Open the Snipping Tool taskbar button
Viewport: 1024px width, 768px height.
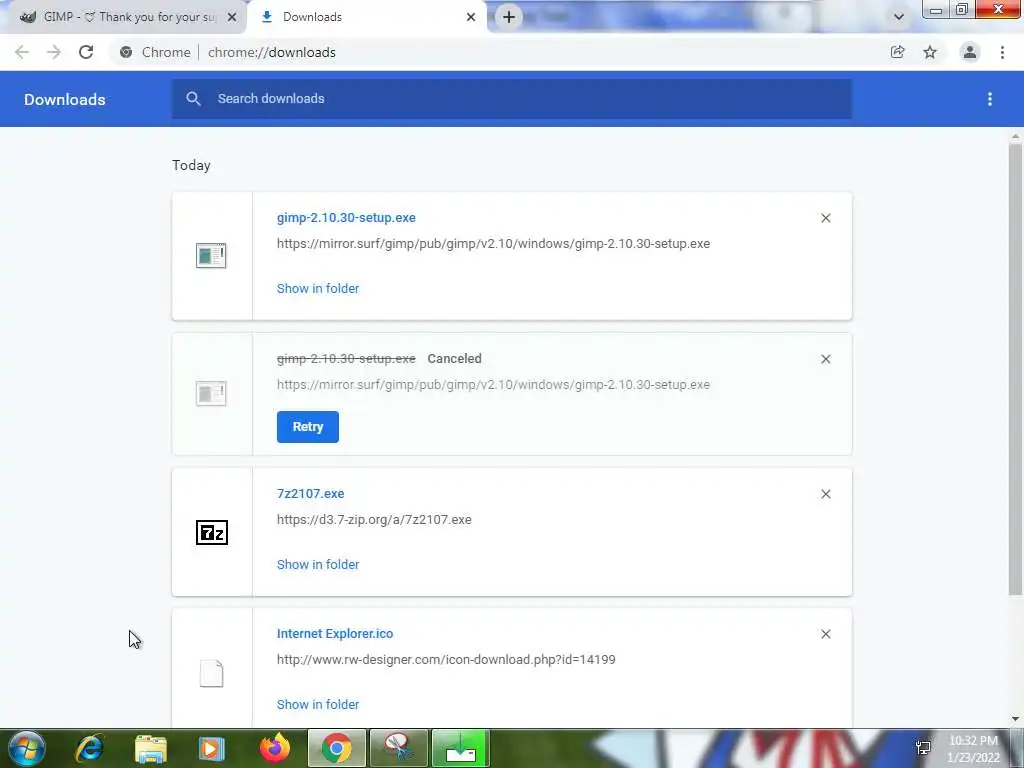click(399, 748)
